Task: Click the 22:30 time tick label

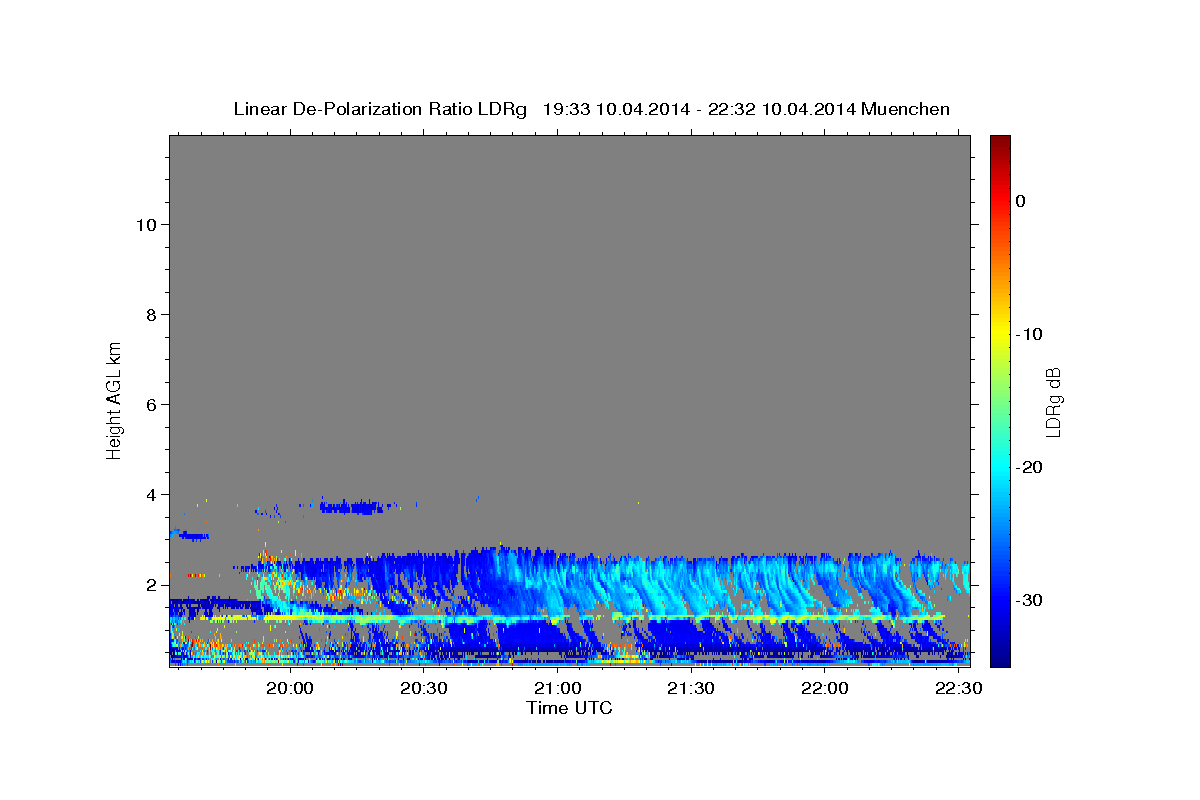Action: tap(957, 689)
